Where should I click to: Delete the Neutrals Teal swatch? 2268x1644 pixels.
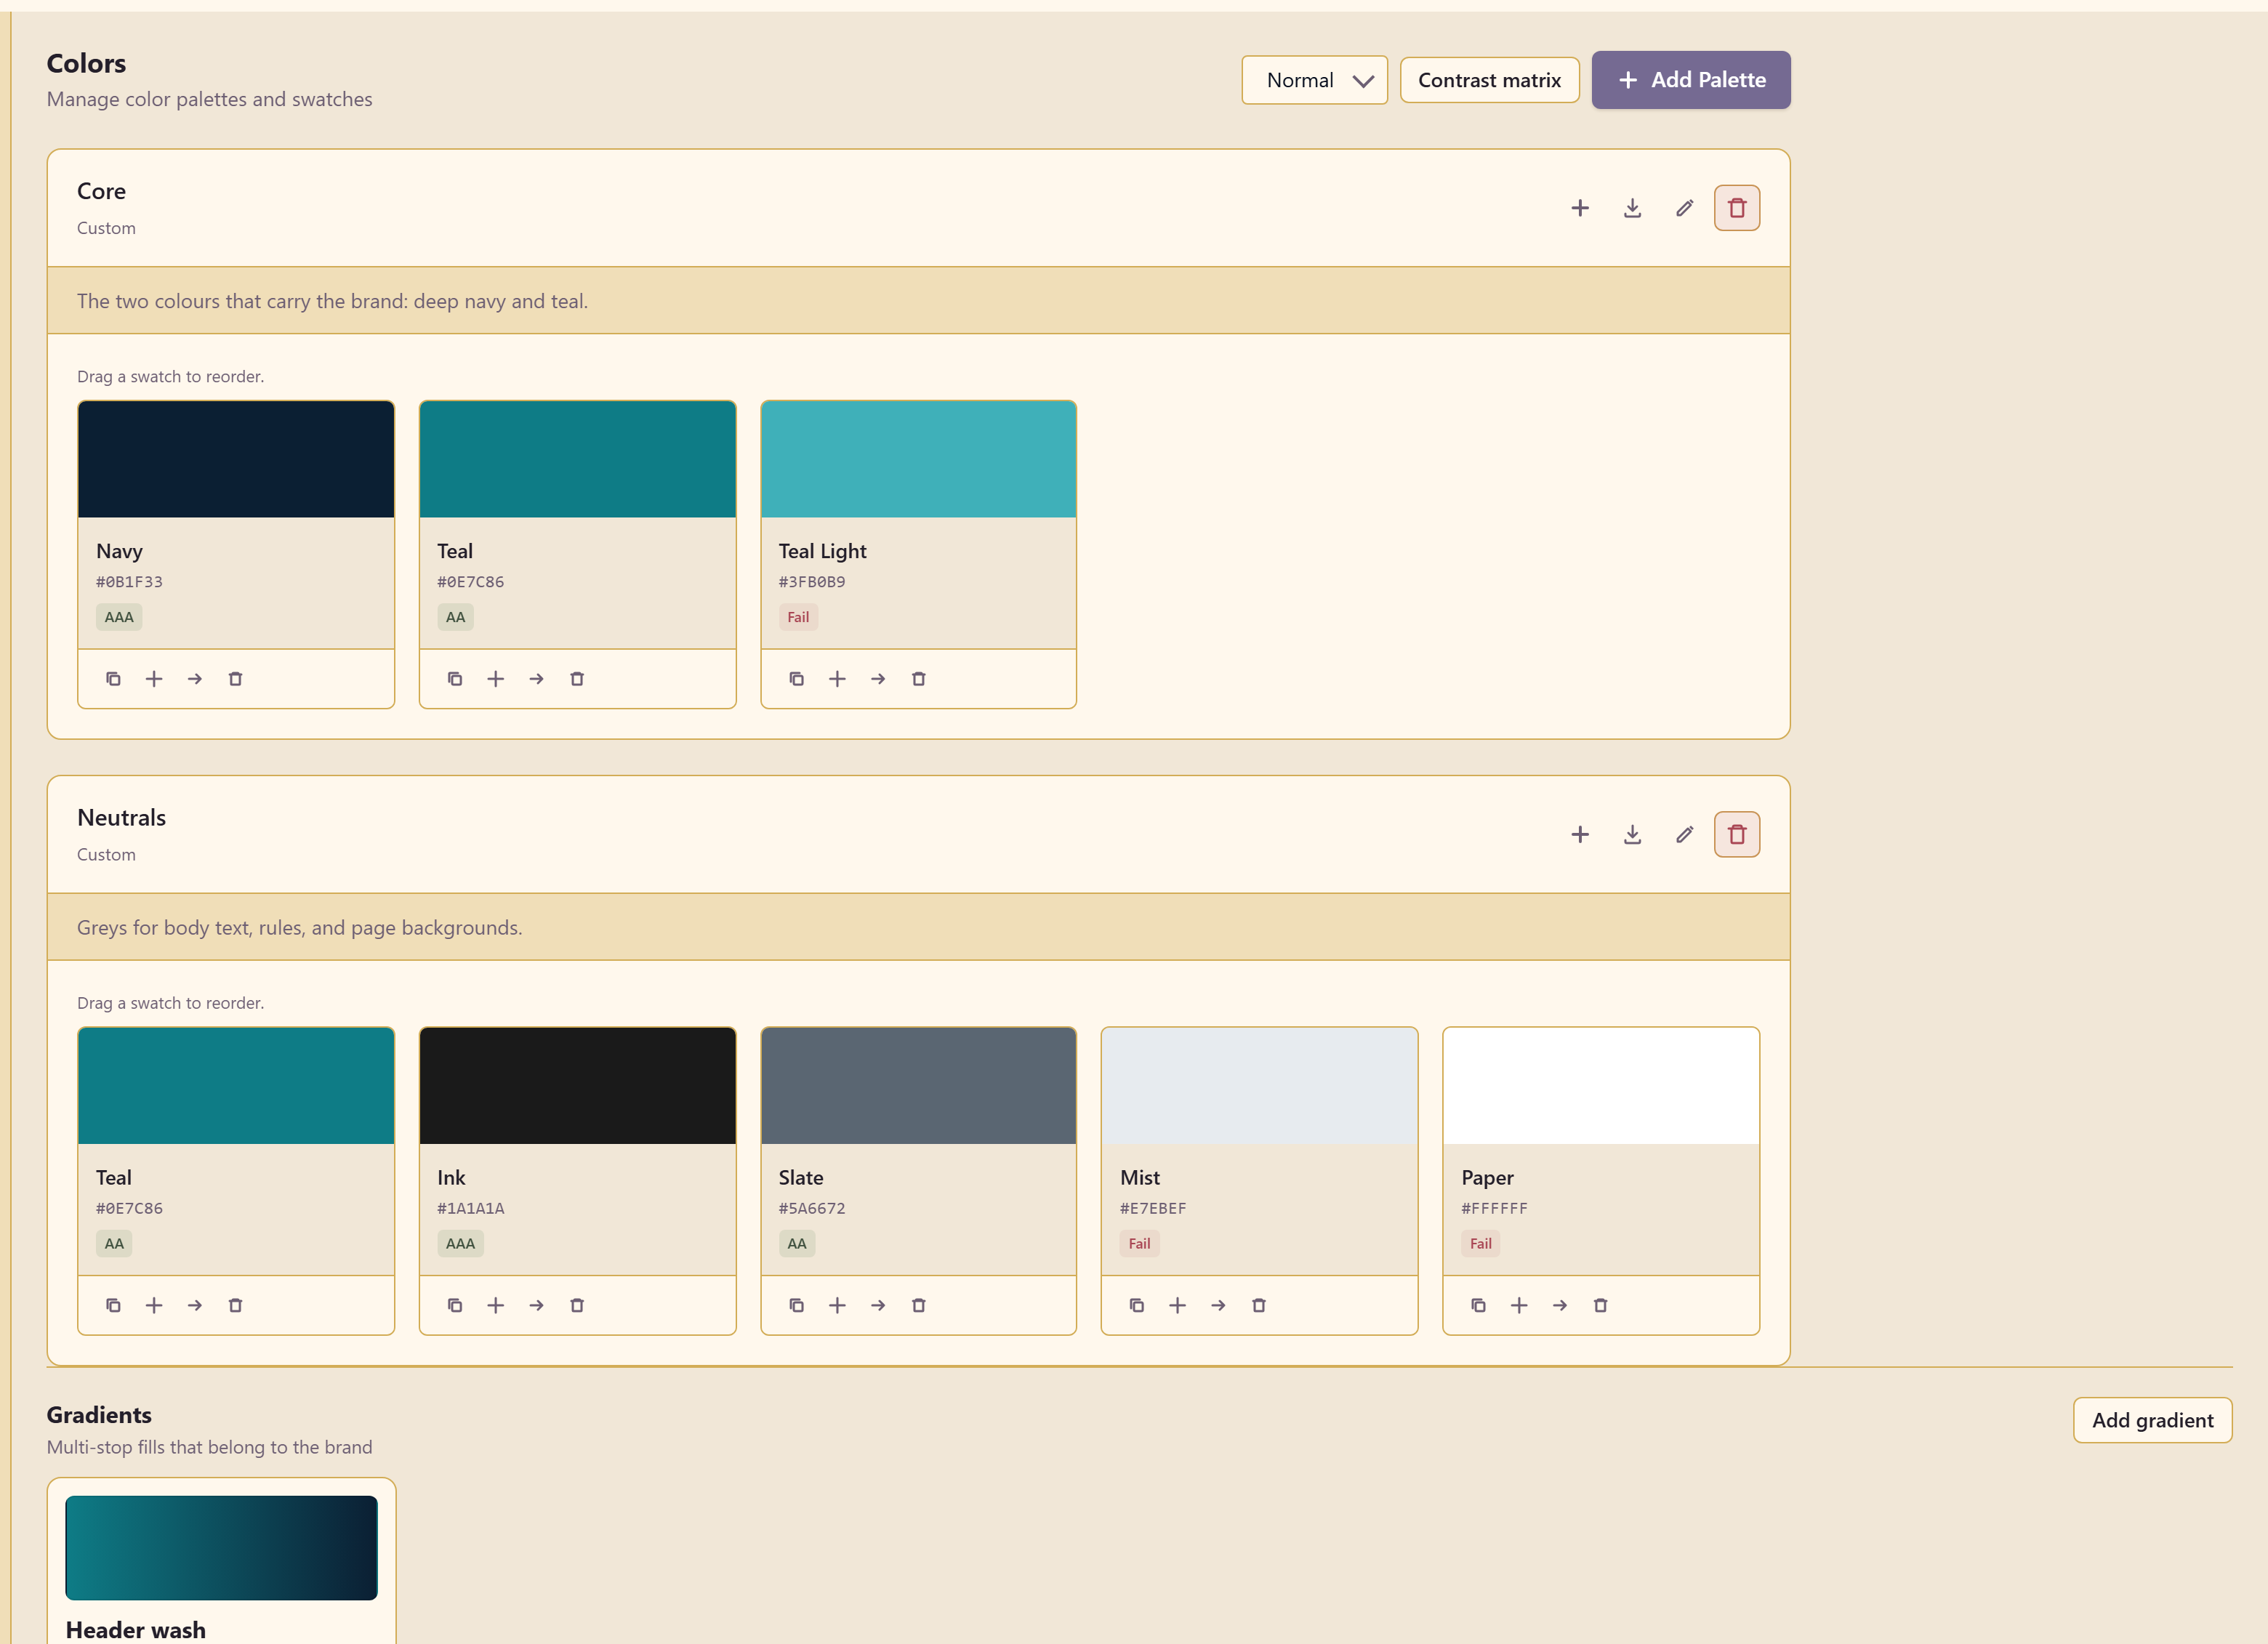(236, 1305)
